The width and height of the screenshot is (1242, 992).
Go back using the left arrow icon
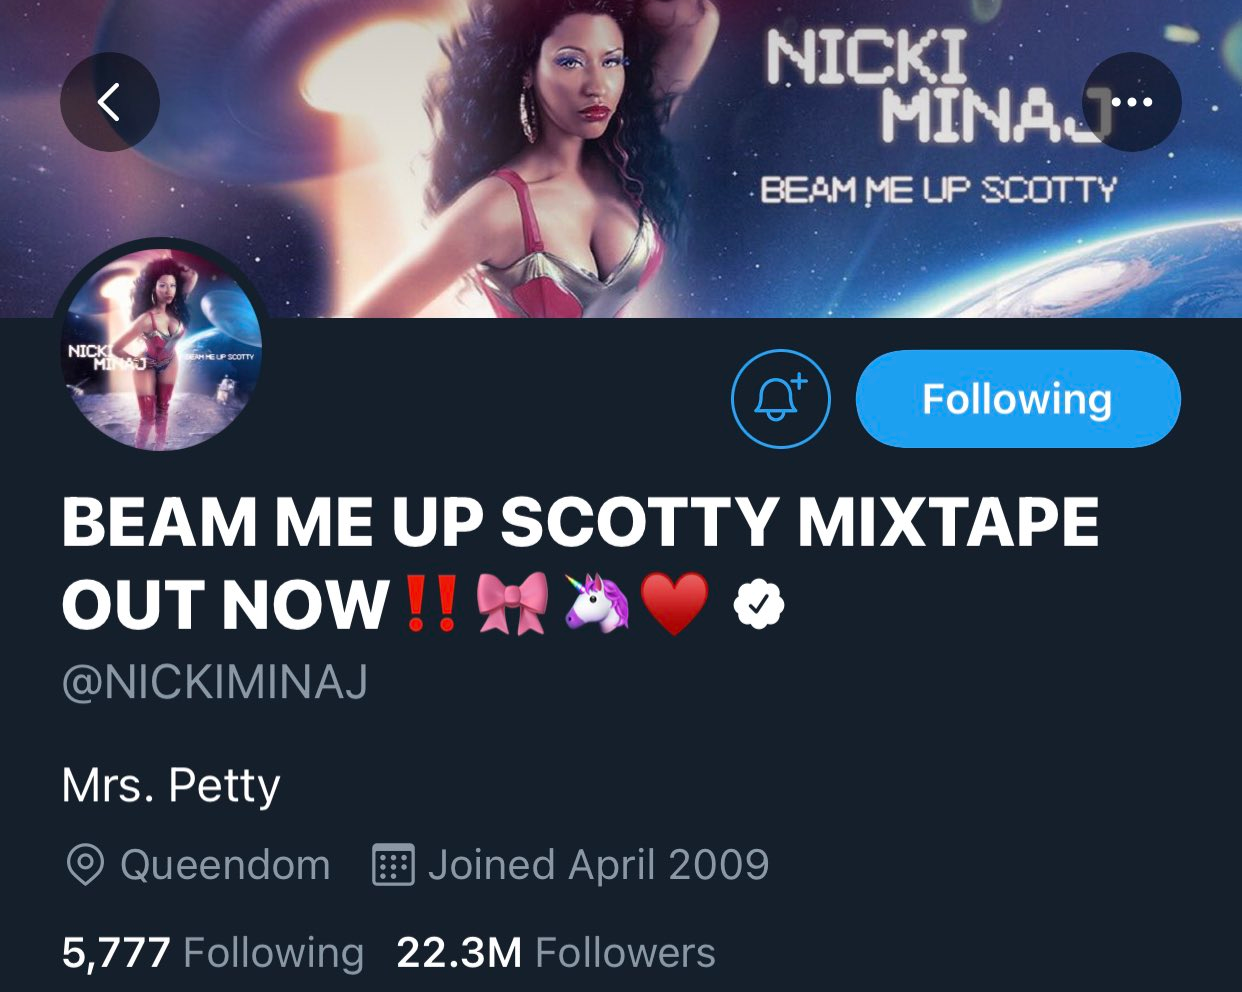[x=109, y=102]
